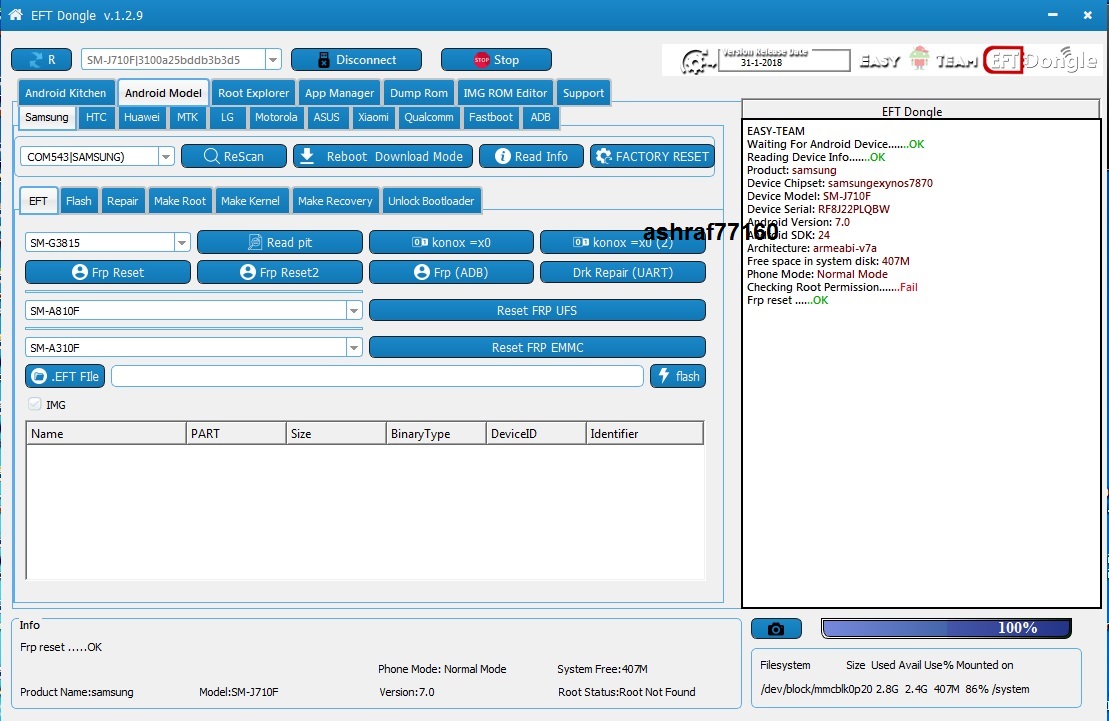Click the Drk Repair (UART) button
Screen dimensions: 1109x721
tap(623, 272)
